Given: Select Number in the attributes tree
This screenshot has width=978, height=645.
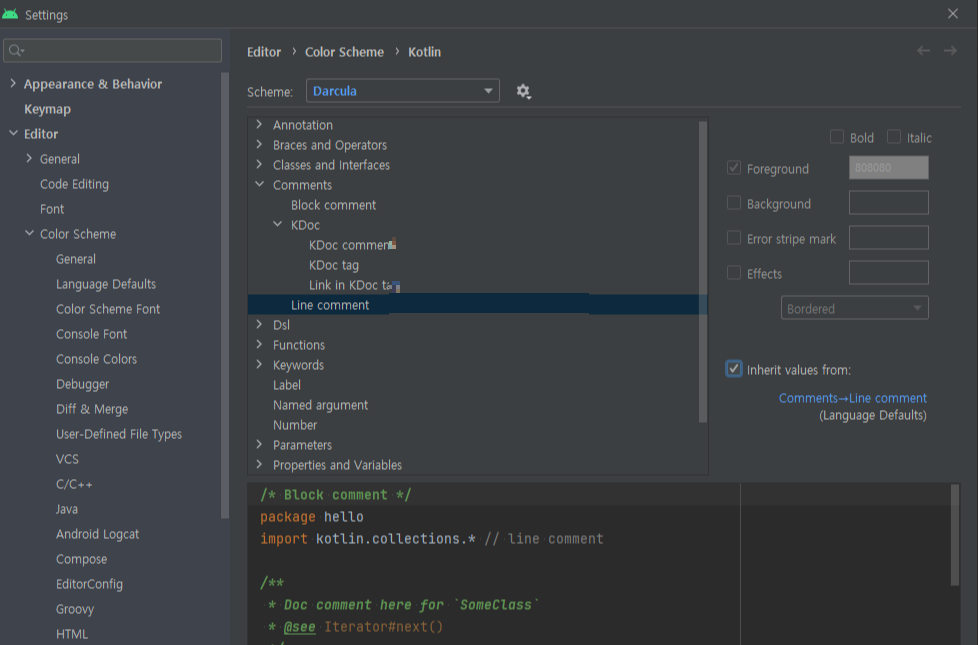Looking at the screenshot, I should tap(295, 425).
